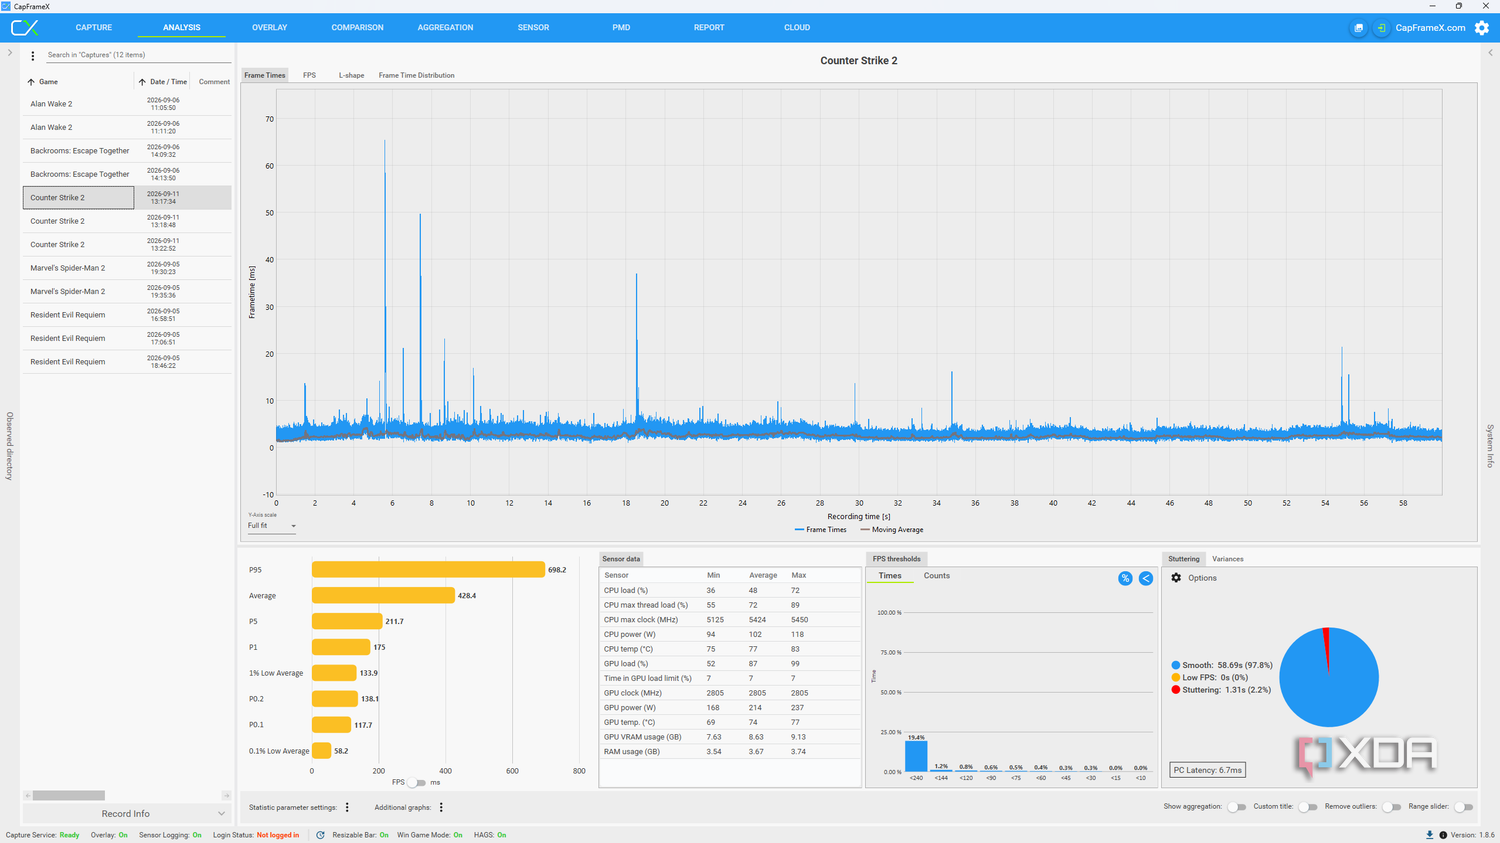Click the GPU VRAM usage (GB) sensor row
This screenshot has width=1500, height=843.
pos(730,737)
